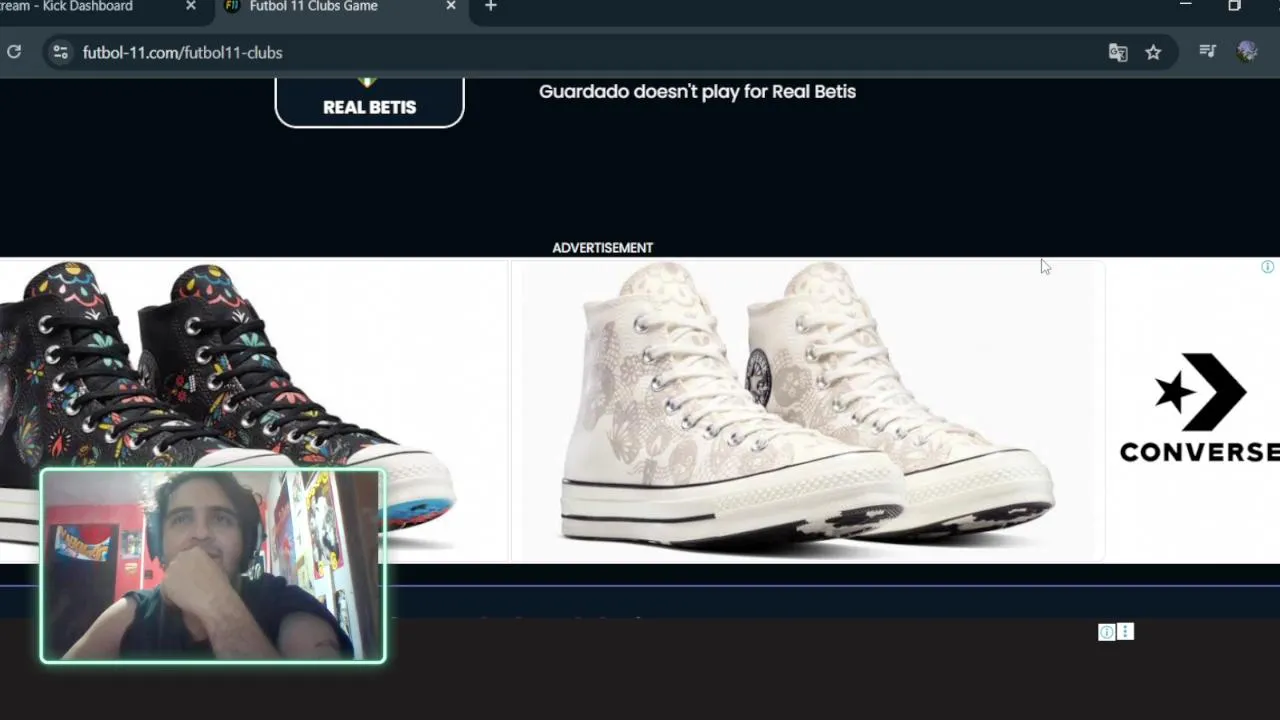Click the streamer webcam overlay
Viewport: 1280px width, 720px height.
(212, 566)
